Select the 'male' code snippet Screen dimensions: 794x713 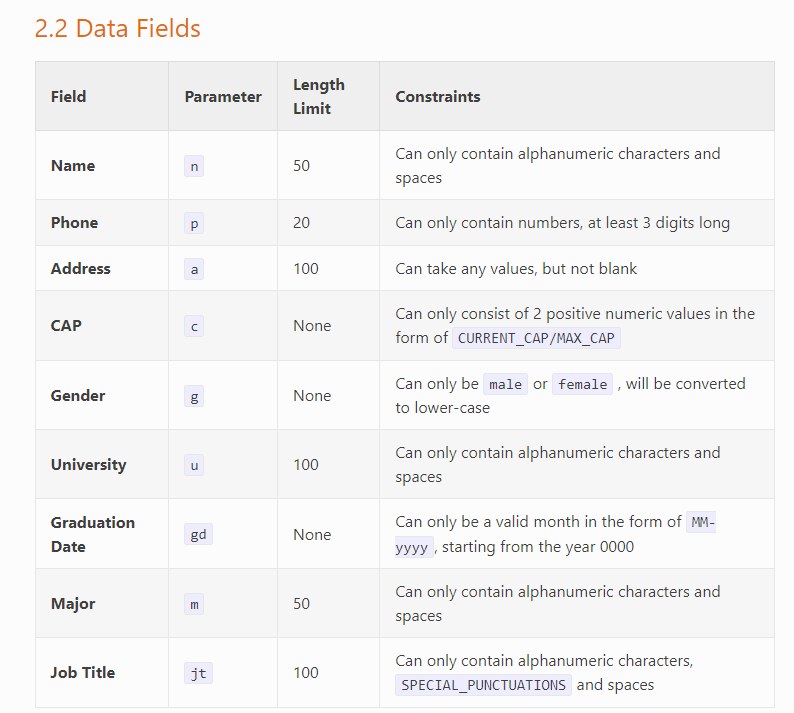tap(505, 384)
